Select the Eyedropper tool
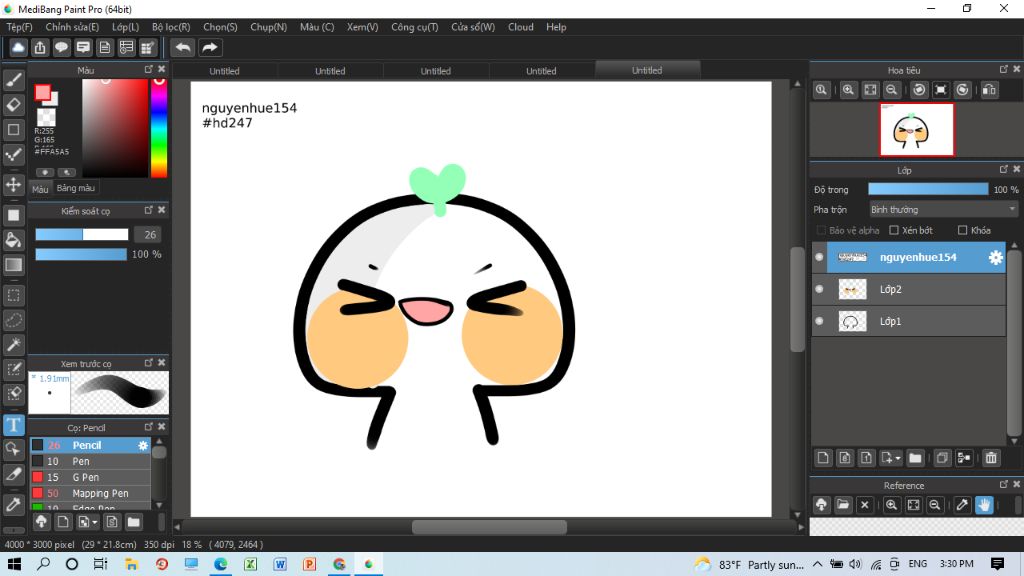The image size is (1024, 576). click(14, 504)
